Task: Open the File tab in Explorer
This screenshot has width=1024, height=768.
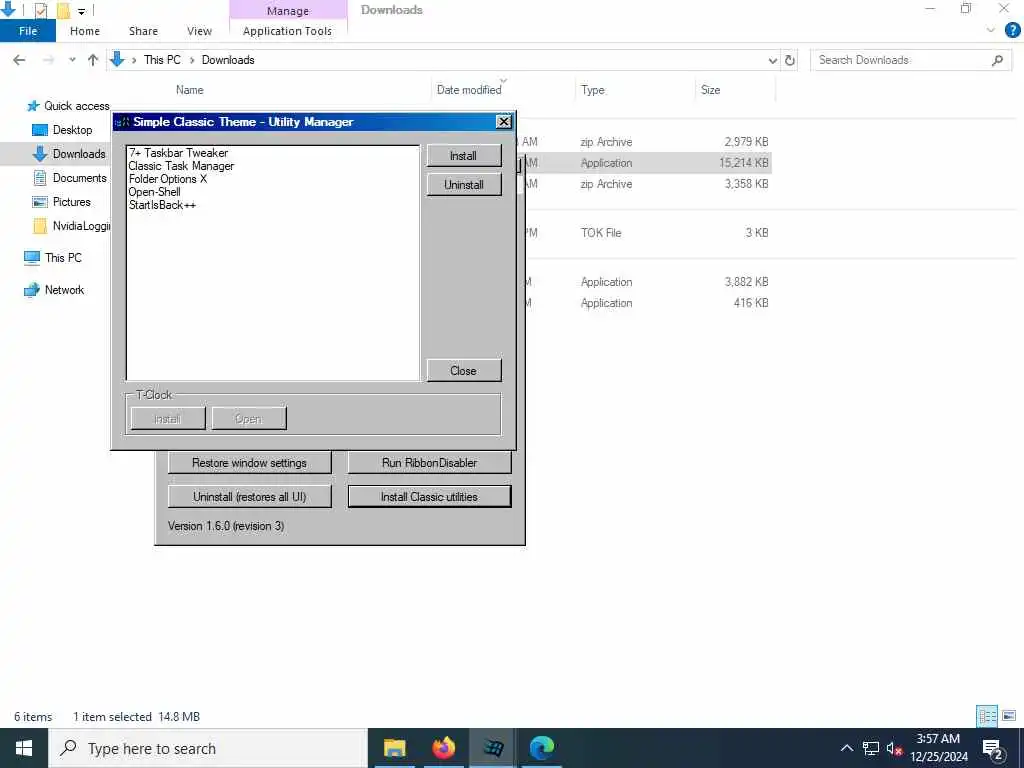Action: 28,31
